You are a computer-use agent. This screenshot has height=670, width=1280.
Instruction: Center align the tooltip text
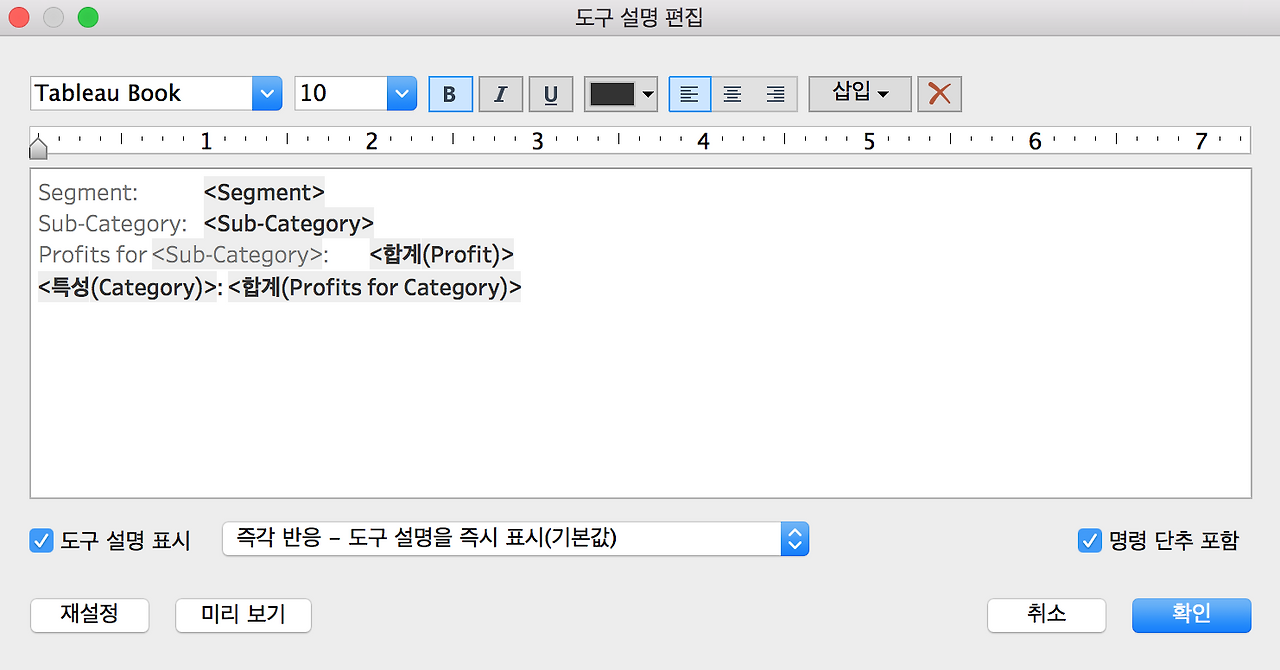click(733, 94)
